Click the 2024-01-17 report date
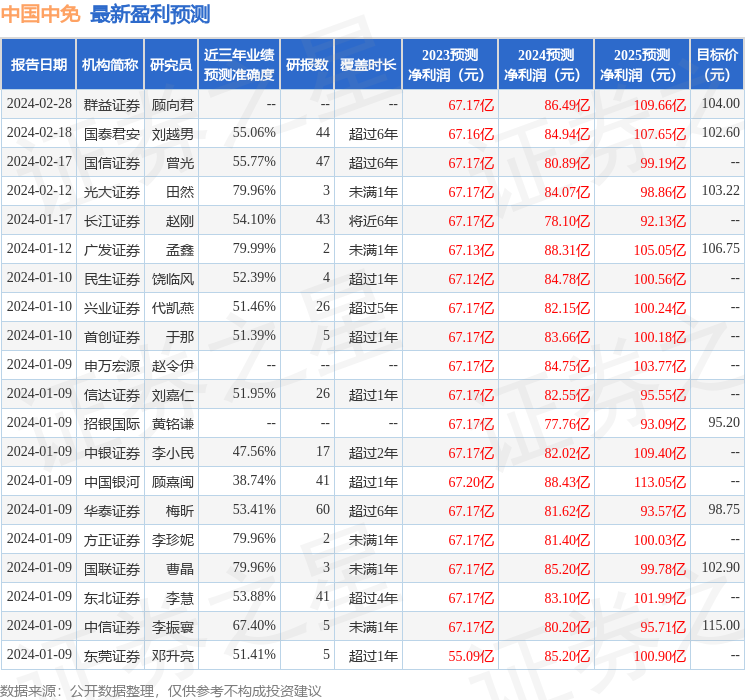The image size is (745, 700). point(39,220)
